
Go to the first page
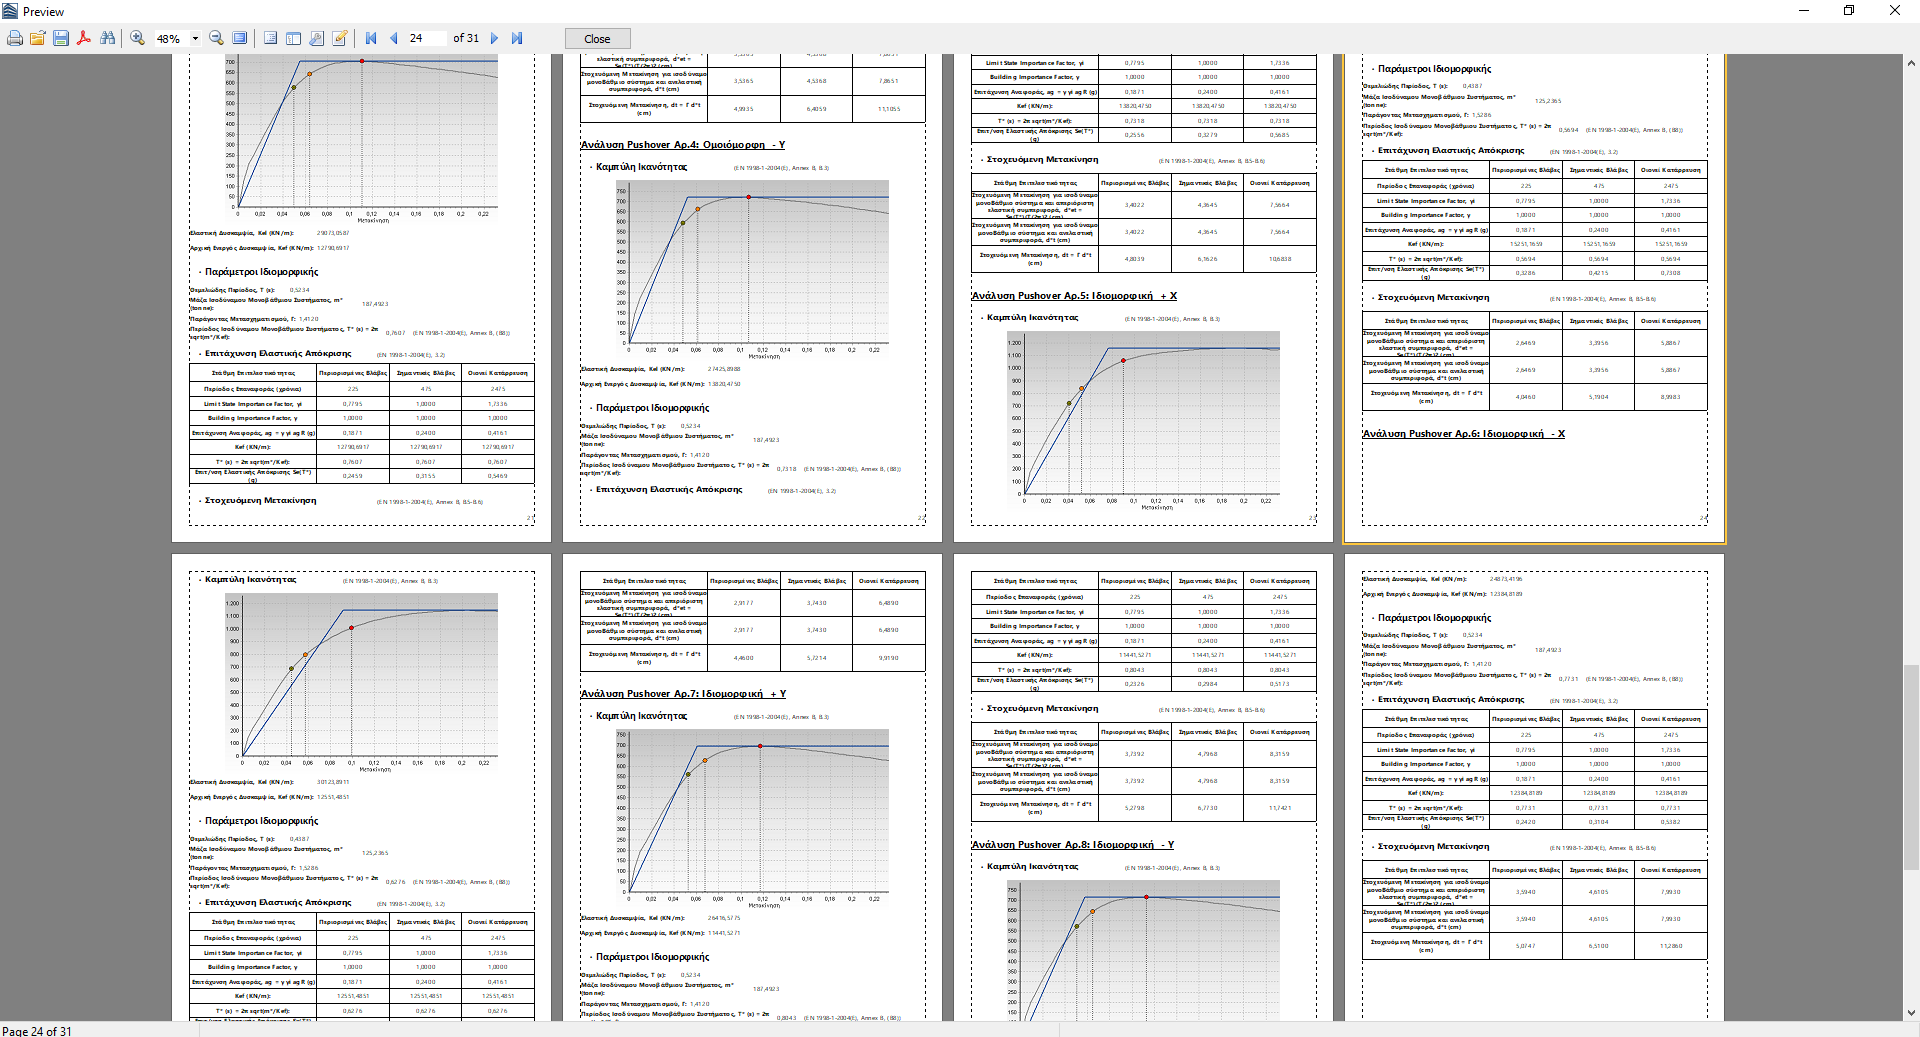(x=371, y=38)
